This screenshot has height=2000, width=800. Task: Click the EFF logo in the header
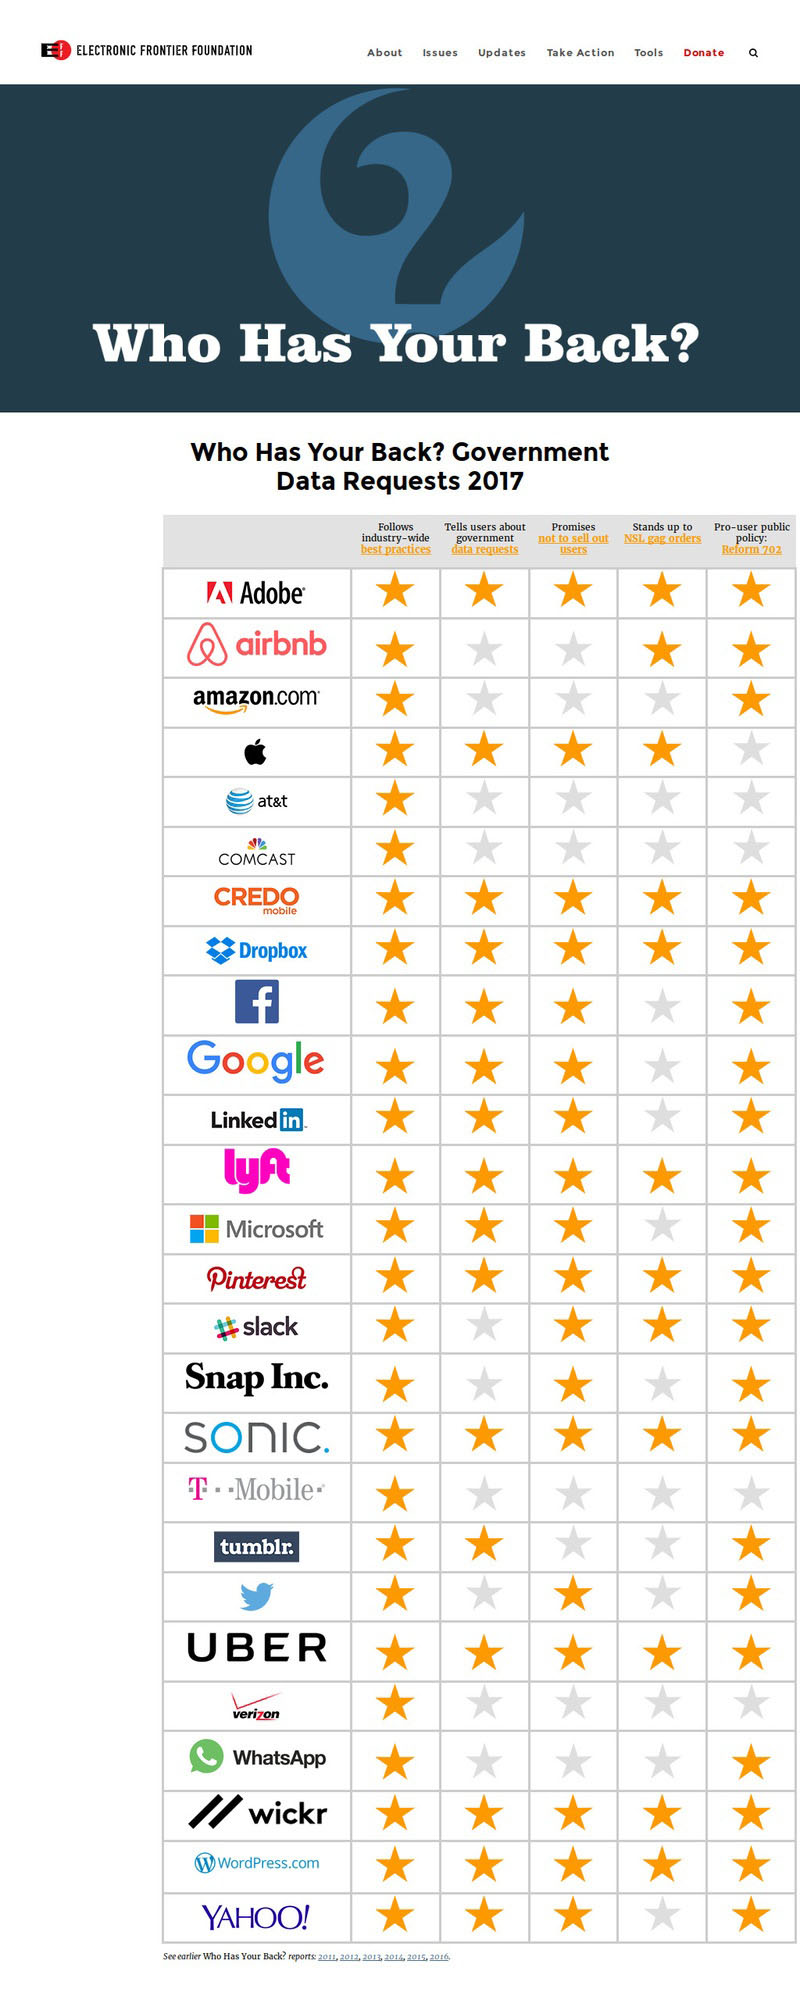coord(146,50)
